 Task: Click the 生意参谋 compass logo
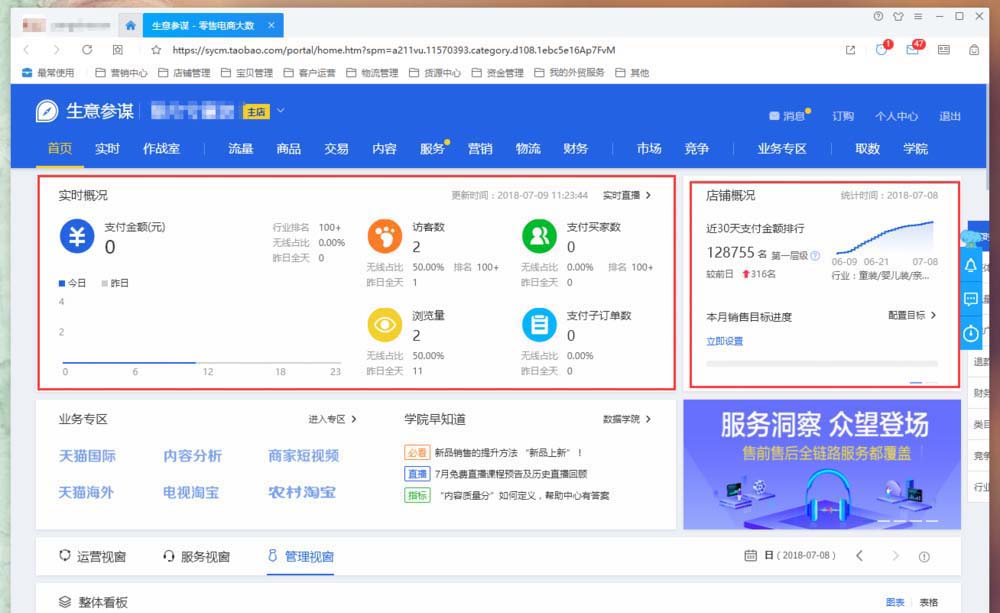pyautogui.click(x=47, y=111)
